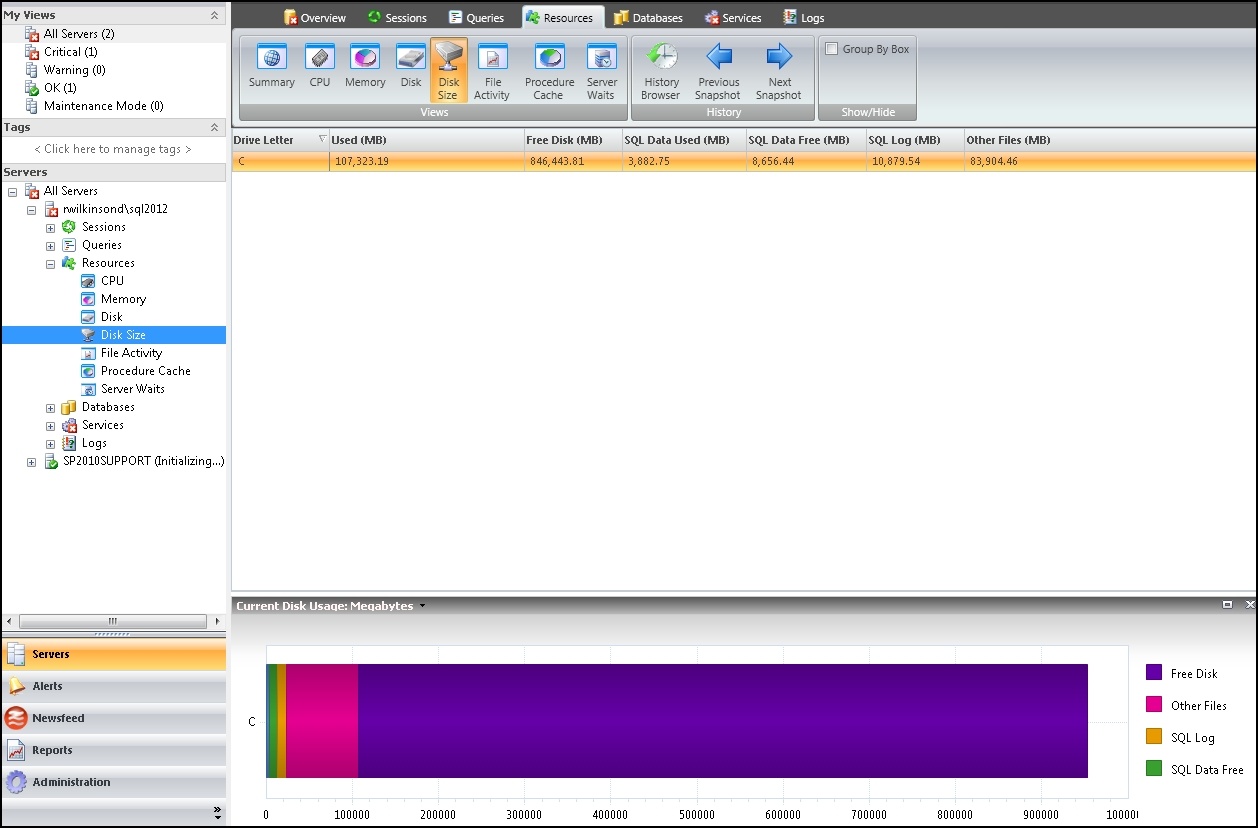Click here to manage tags link

[112, 149]
